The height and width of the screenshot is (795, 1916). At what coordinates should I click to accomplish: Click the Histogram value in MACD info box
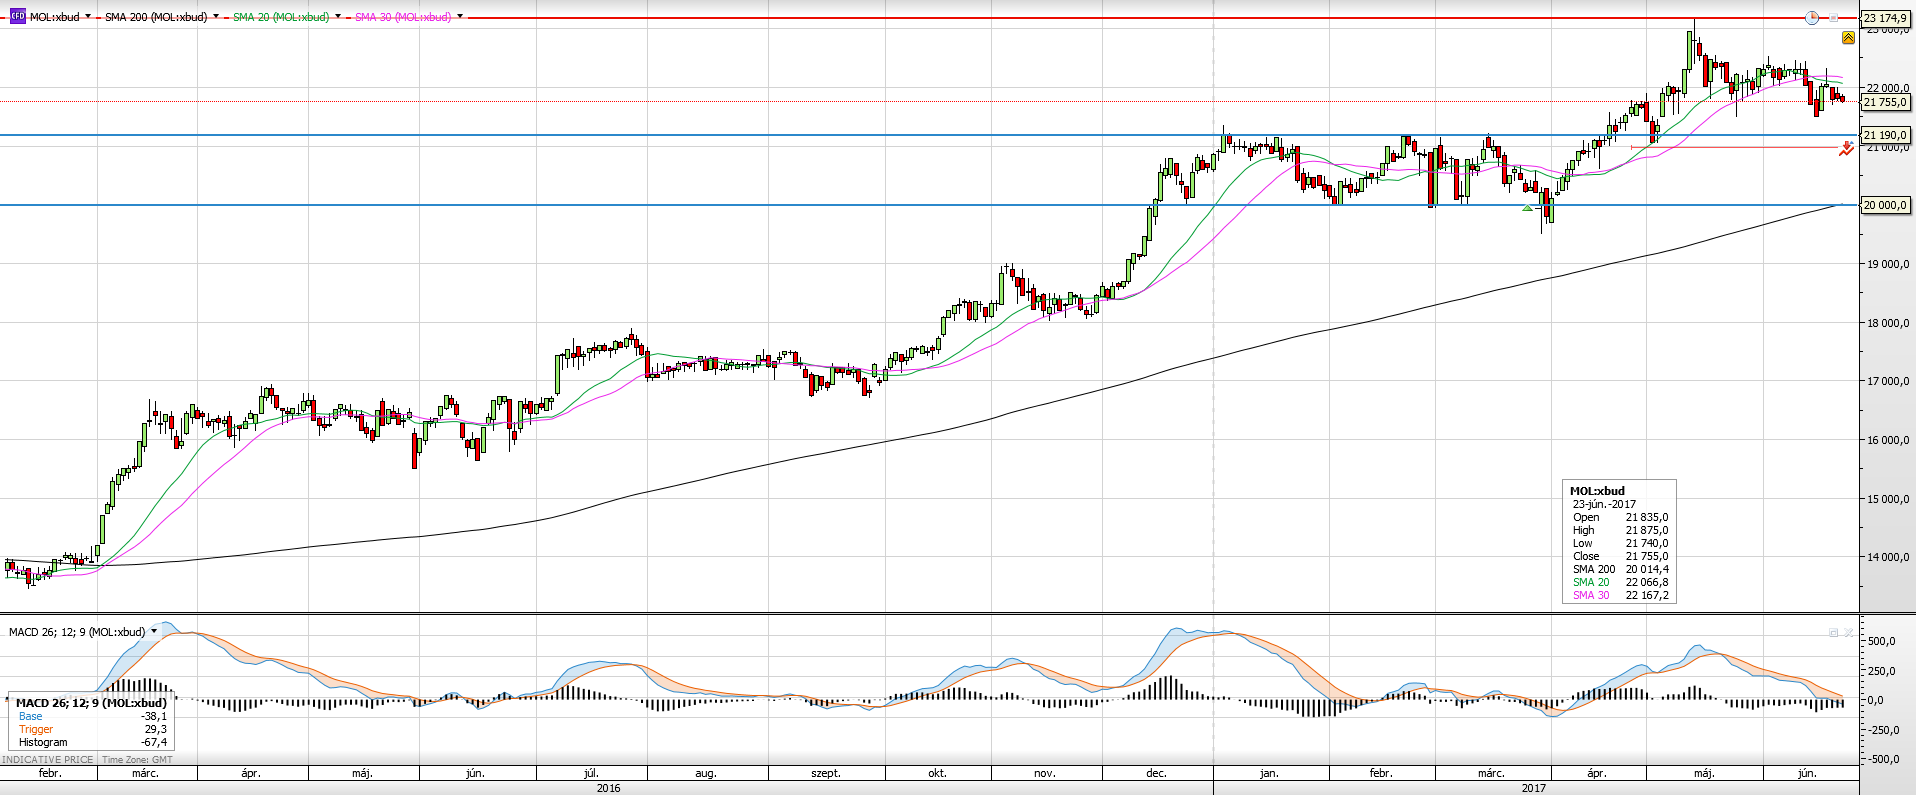pos(154,742)
